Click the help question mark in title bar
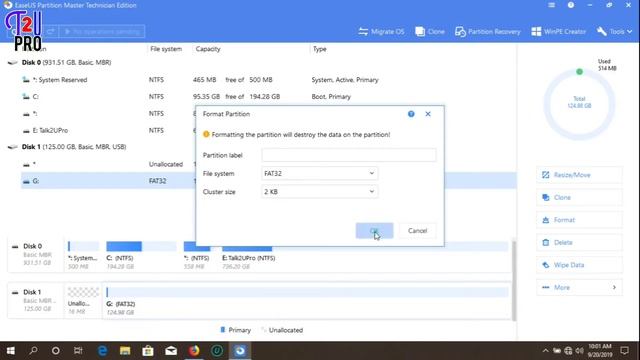This screenshot has width=640, height=360. [571, 5]
